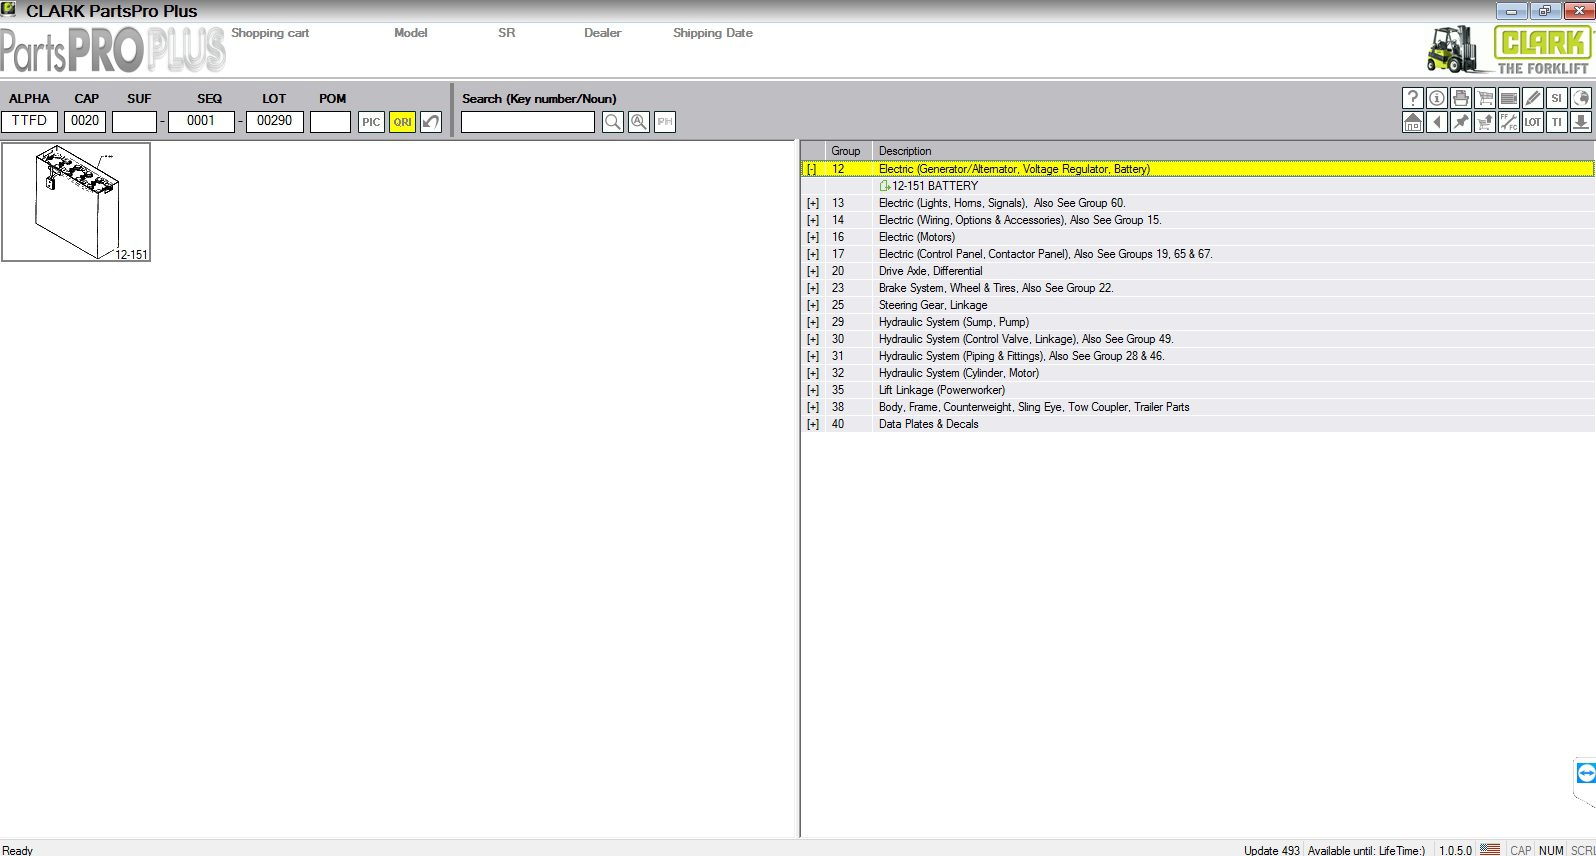Select 'Electric (Generator/Alternator, Voltage Regulator, Battery)' row
The width and height of the screenshot is (1596, 856).
pyautogui.click(x=1197, y=169)
